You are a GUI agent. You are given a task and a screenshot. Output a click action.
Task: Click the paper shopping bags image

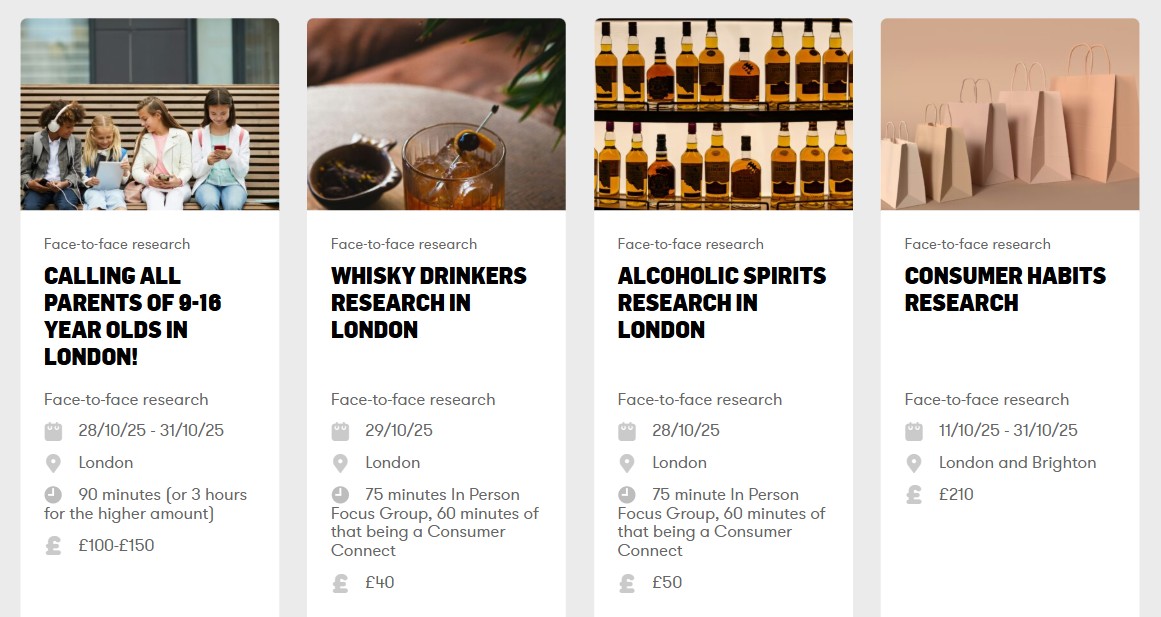pos(1009,114)
